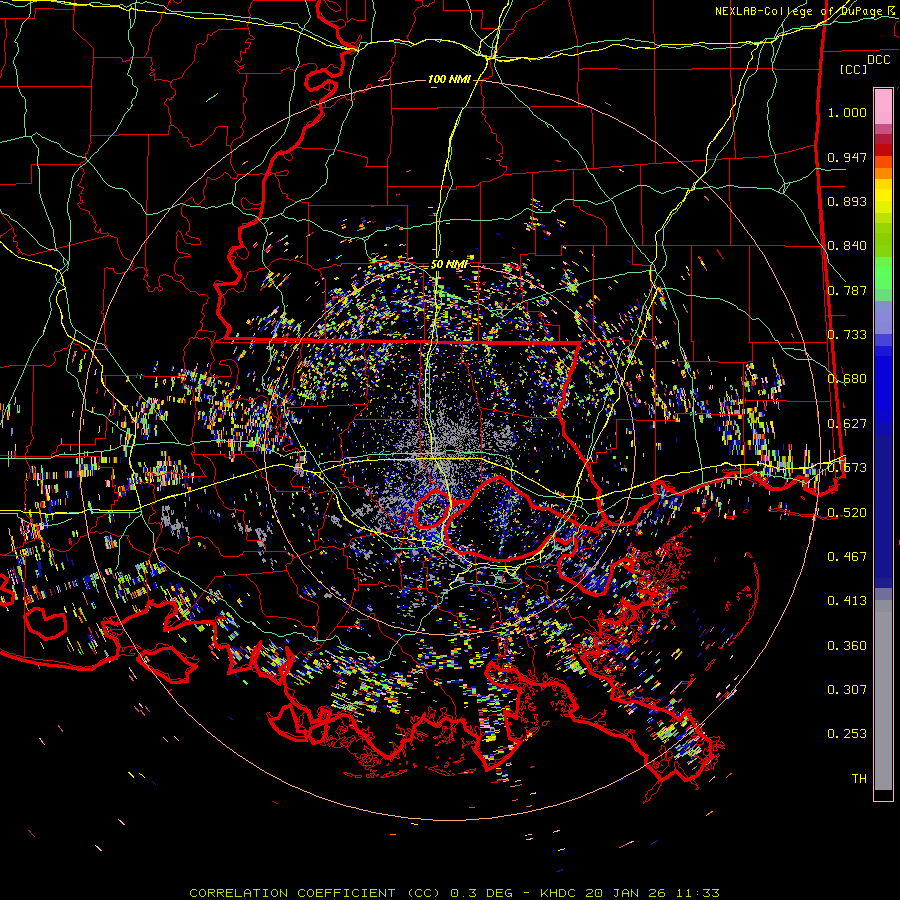
Task: Select the 1.000 scale value
Action: [847, 112]
